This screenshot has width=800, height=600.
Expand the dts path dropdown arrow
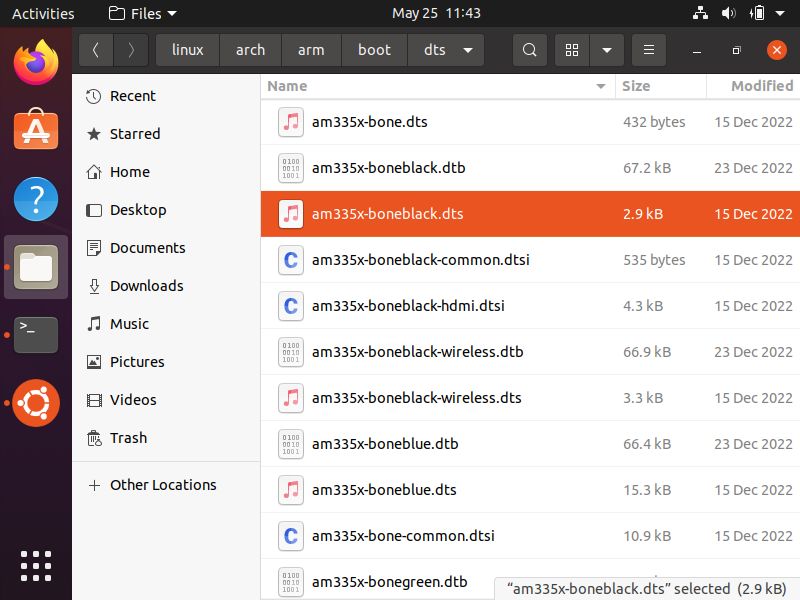click(468, 50)
